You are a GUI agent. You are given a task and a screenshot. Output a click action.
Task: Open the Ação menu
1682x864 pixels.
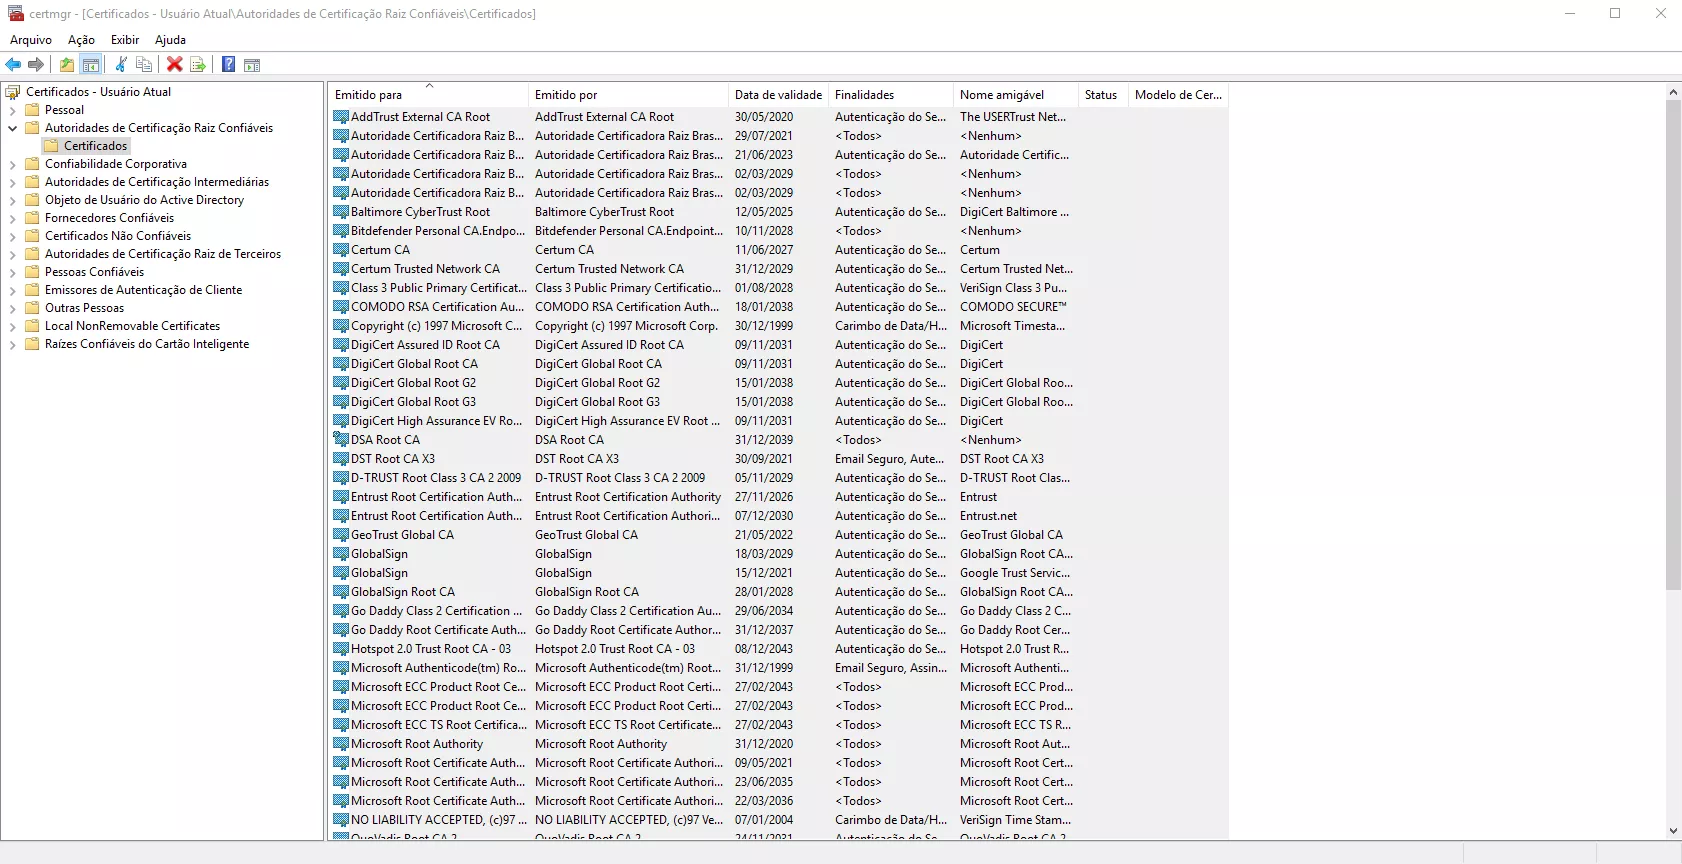click(x=81, y=40)
